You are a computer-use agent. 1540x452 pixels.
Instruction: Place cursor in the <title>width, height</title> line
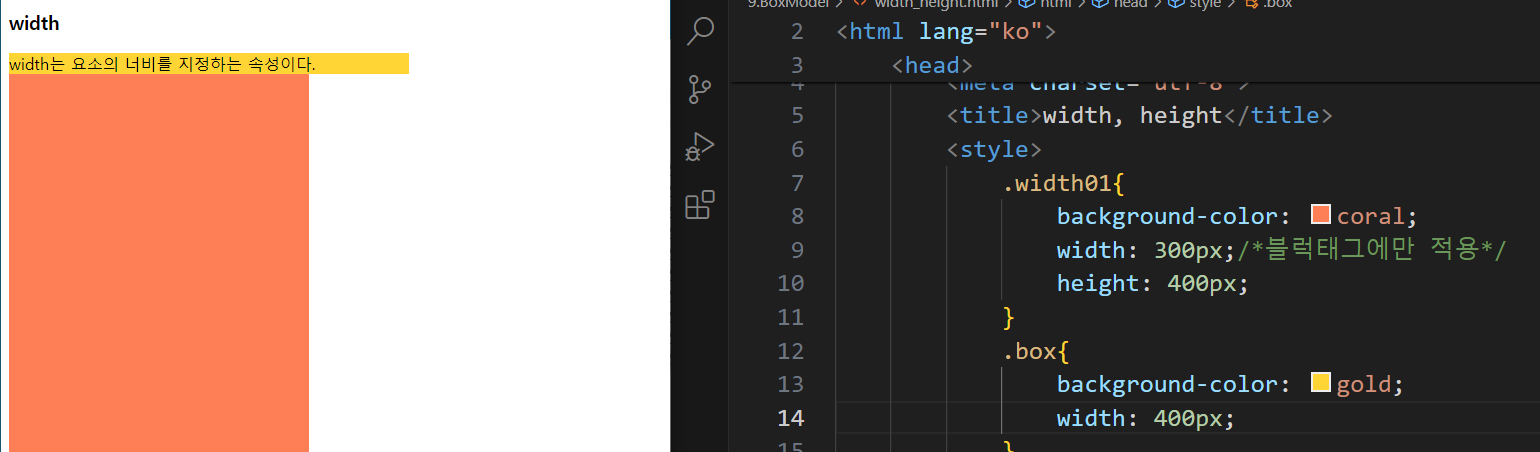click(1139, 115)
